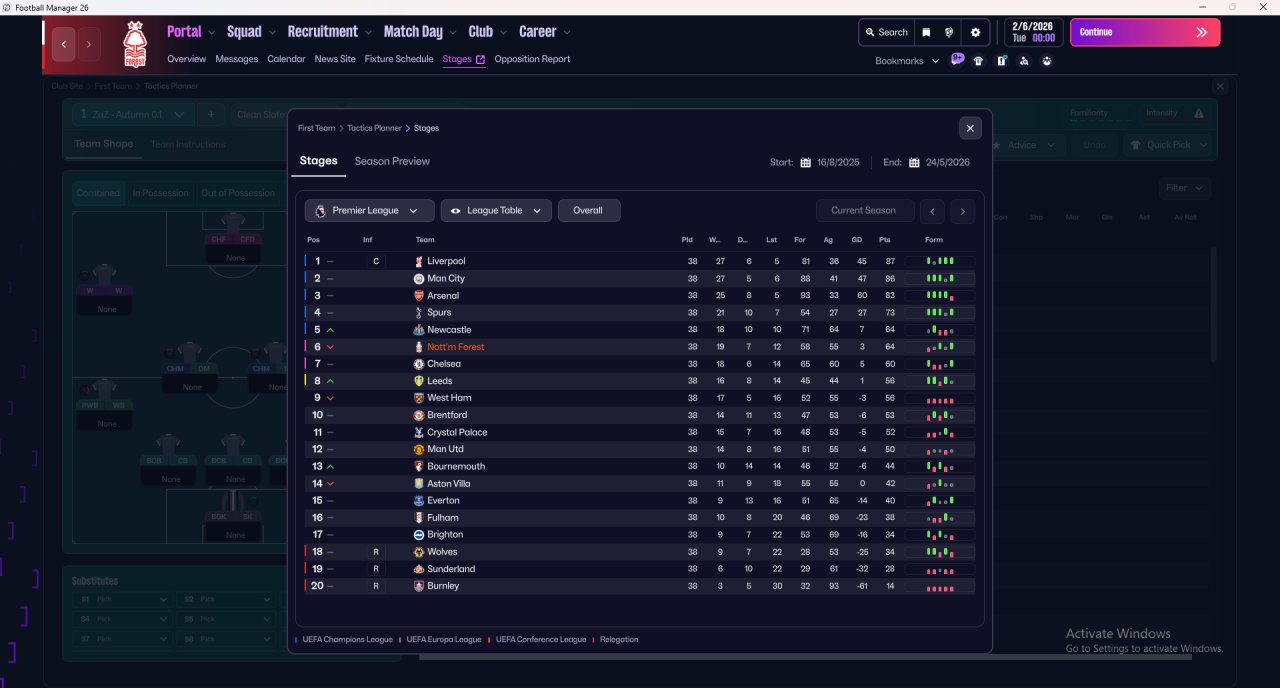
Task: Click the Crystal Palace team name
Action: 457,432
